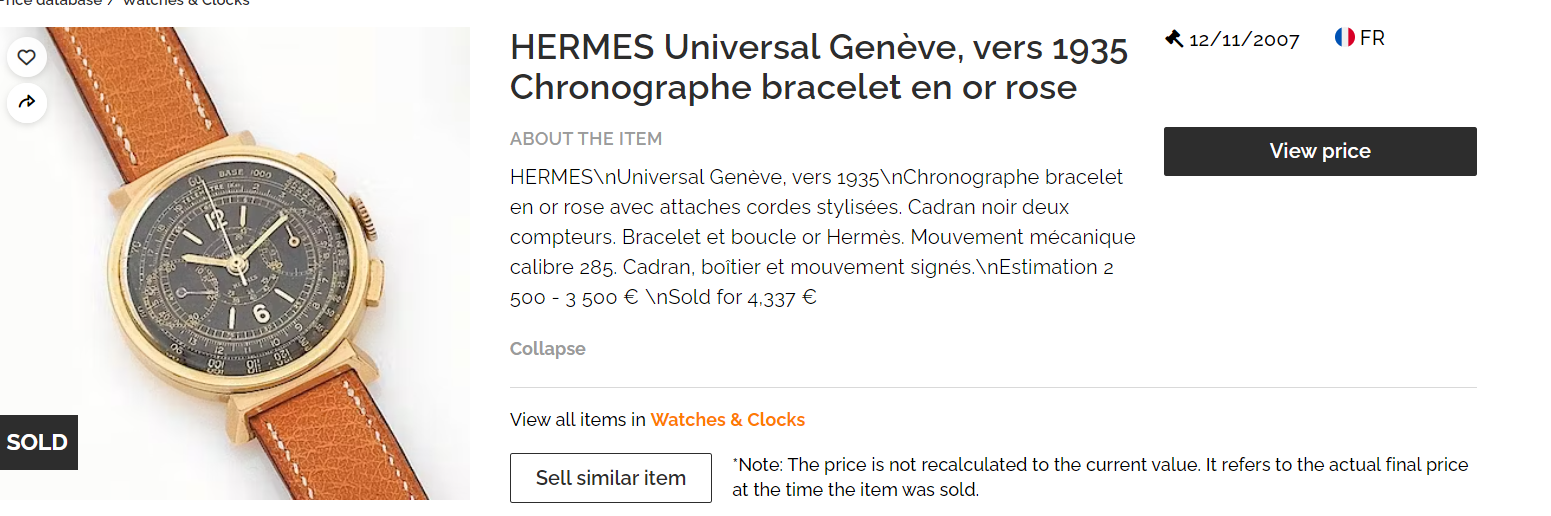1551x516 pixels.
Task: Collapse the item description
Action: coord(547,349)
